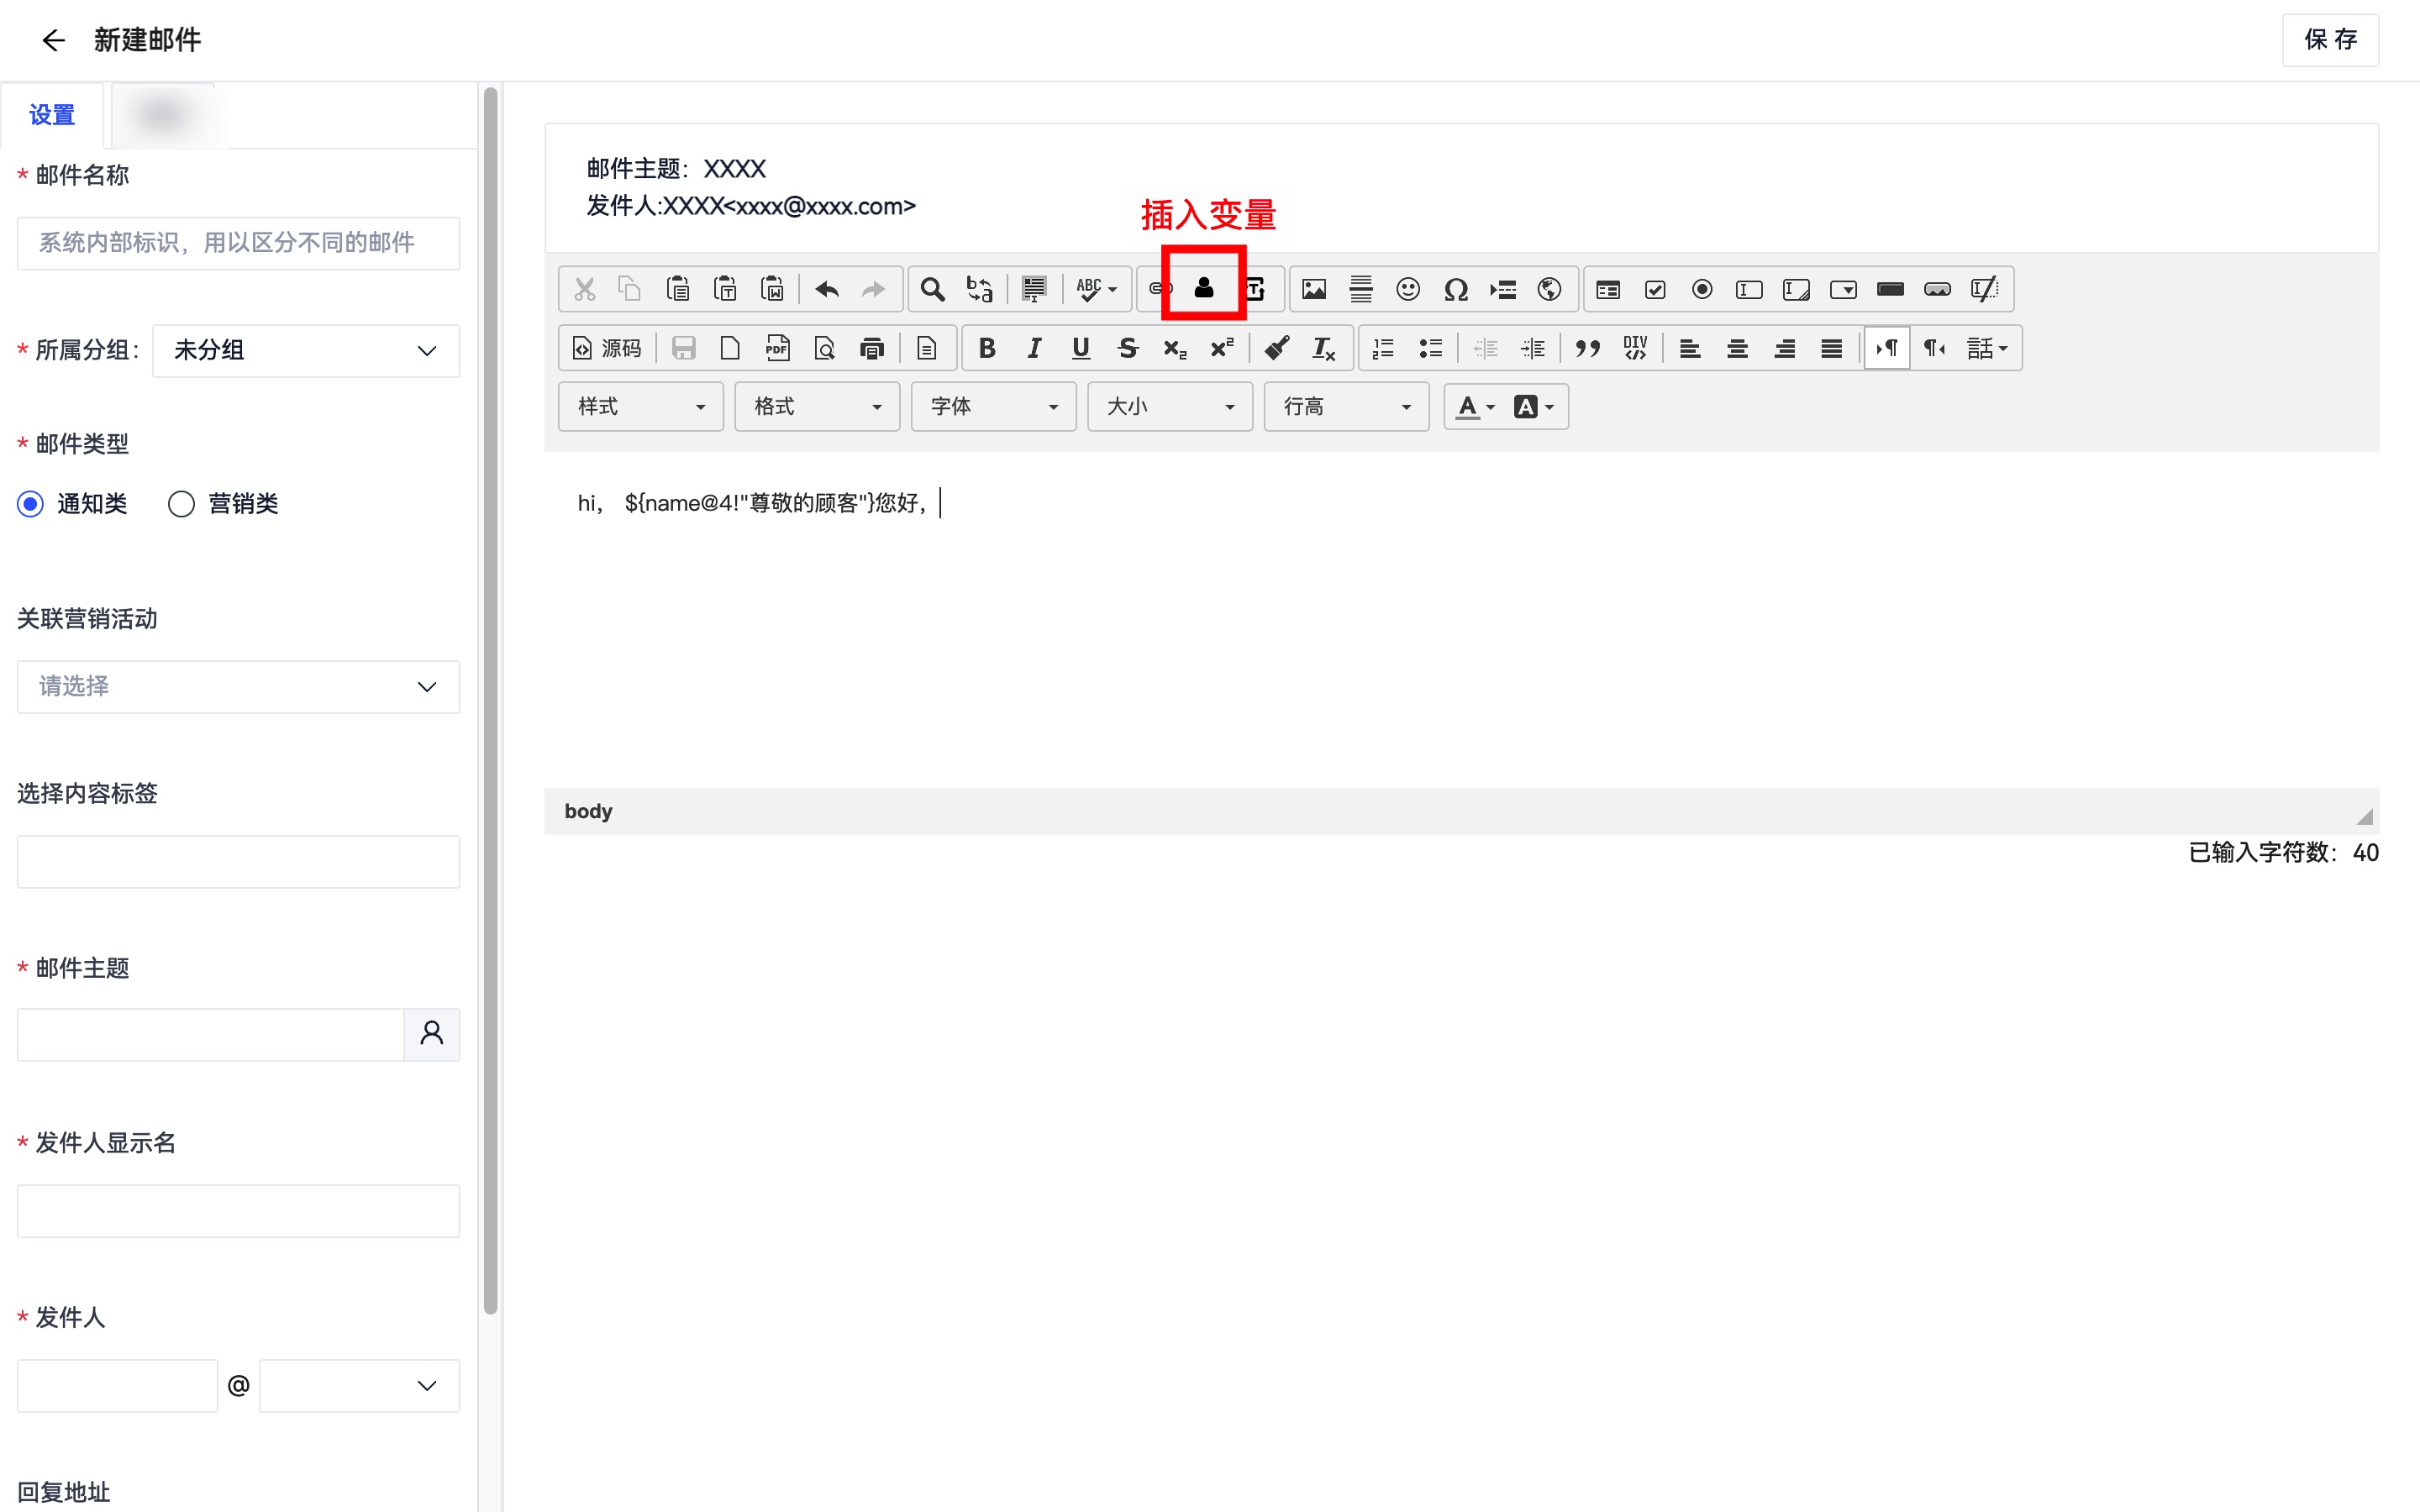Screen dimensions: 2420x1512
Task: Click the Copy icon in editor toolbar
Action: point(630,290)
